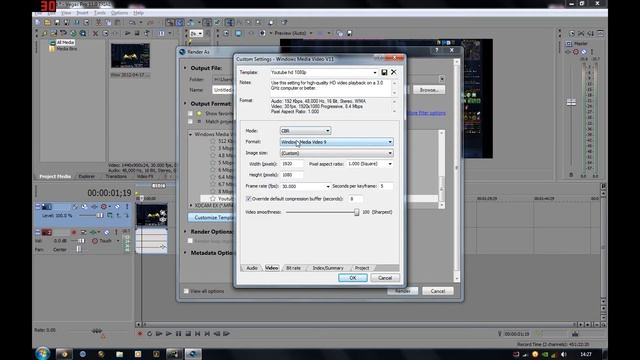The width and height of the screenshot is (640, 360).
Task: Click the volume icon in system tray
Action: [564, 354]
